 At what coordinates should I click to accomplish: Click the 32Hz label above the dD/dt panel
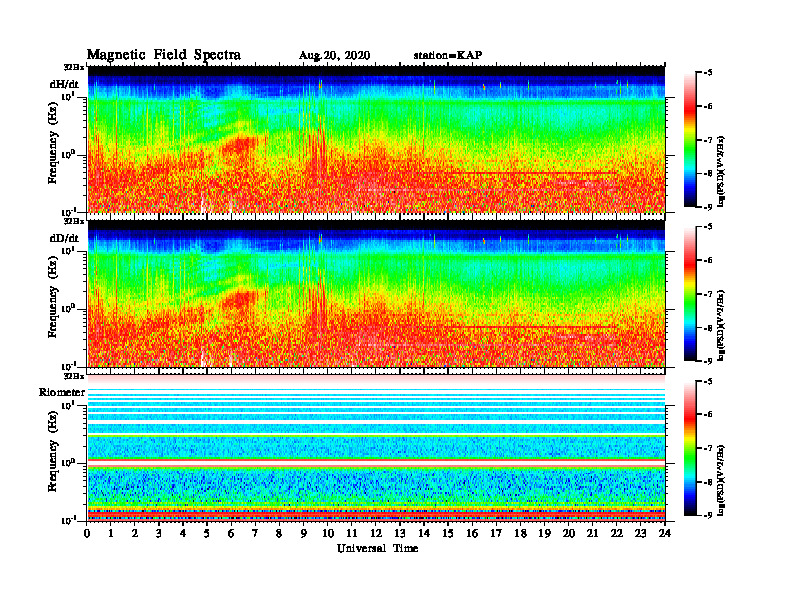[x=74, y=221]
